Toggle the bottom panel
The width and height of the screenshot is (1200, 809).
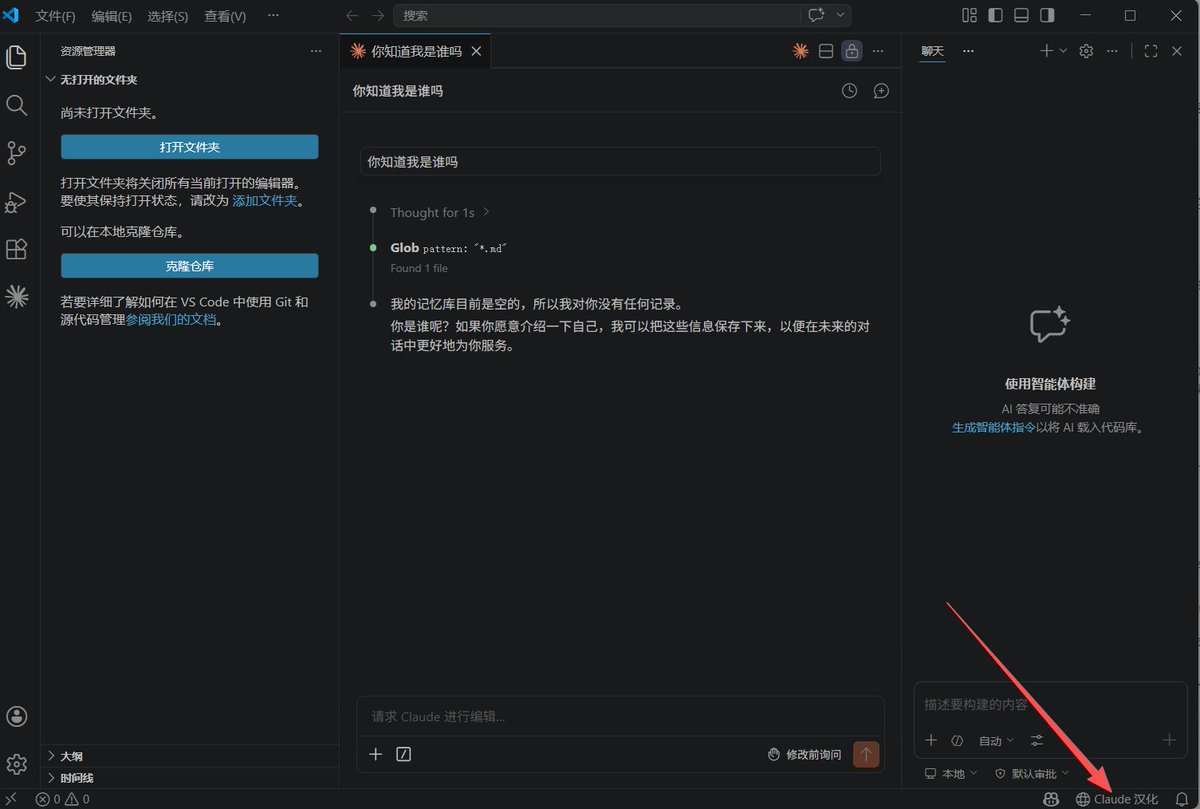click(1021, 16)
